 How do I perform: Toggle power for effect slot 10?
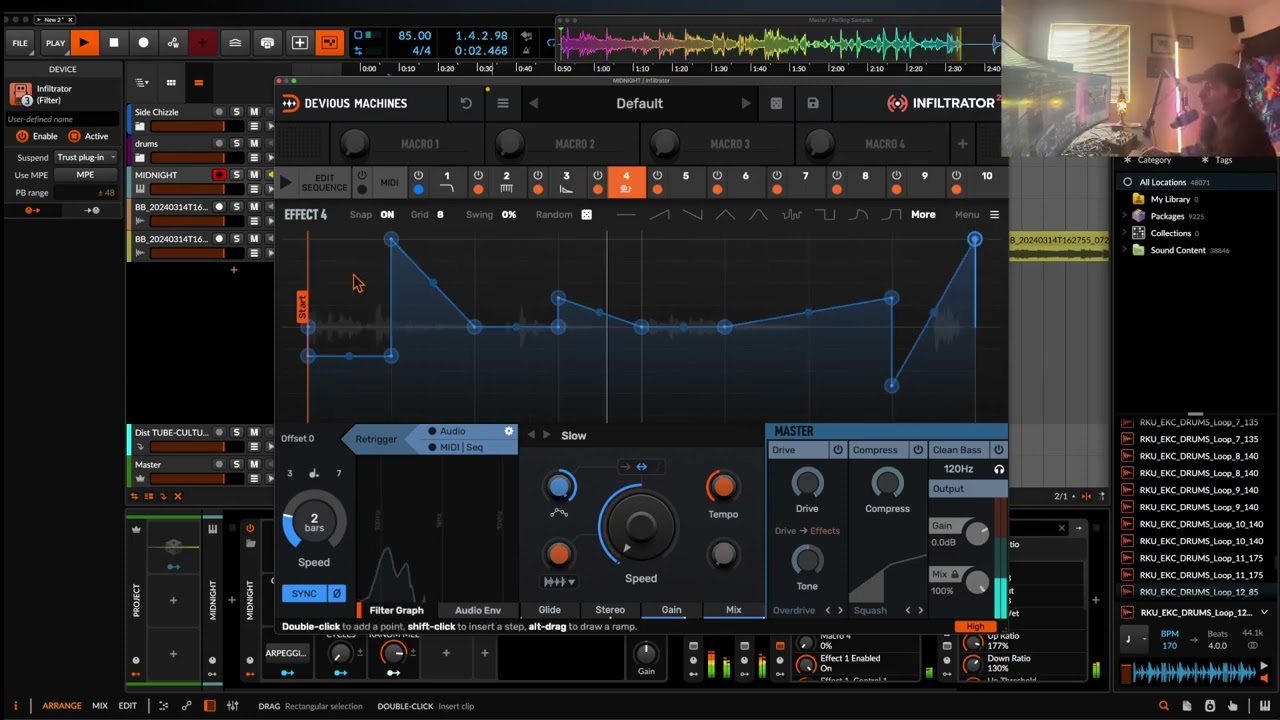[x=956, y=176]
